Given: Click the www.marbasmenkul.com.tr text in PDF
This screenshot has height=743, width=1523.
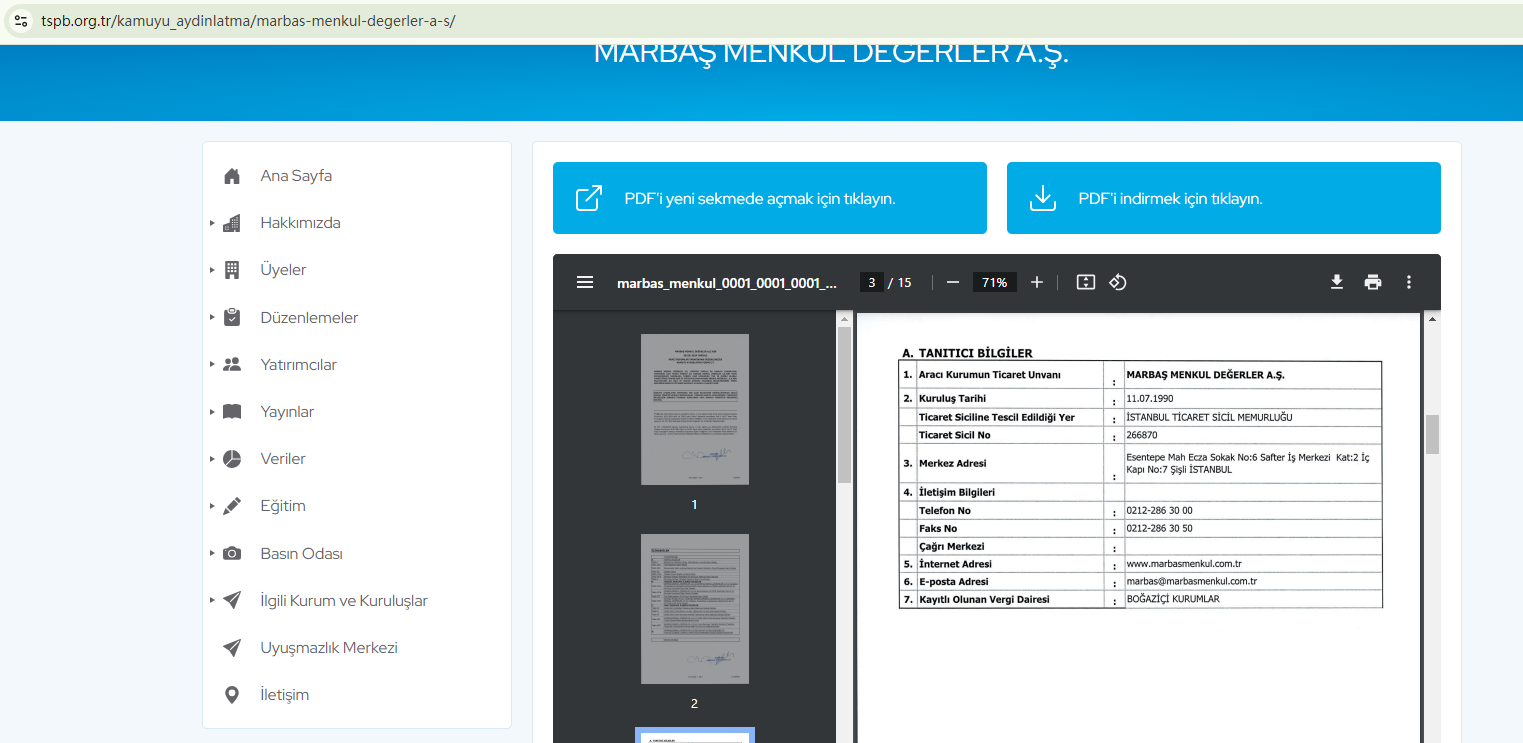Looking at the screenshot, I should [x=1184, y=564].
